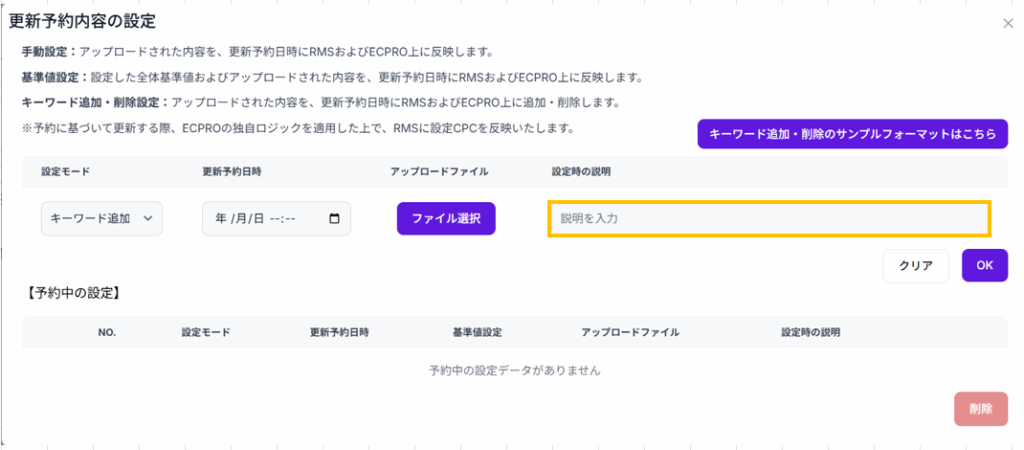Click the NO. column header in reservation table
1024x450 pixels.
[108, 332]
